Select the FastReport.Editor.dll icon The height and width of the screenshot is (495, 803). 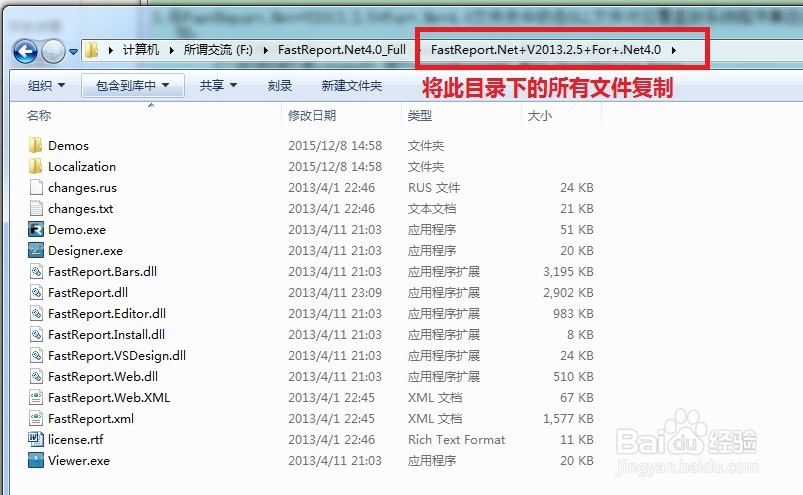36,313
